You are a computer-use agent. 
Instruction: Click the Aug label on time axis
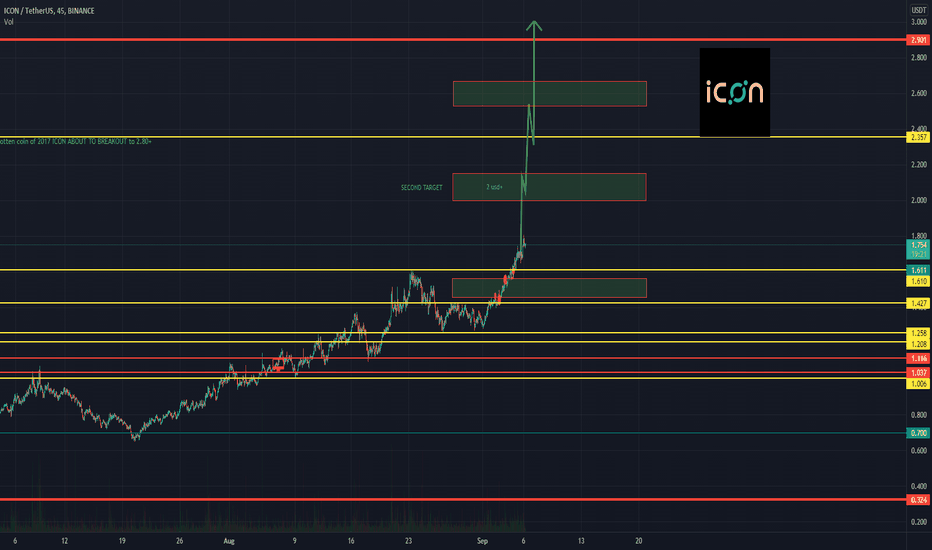pos(229,541)
